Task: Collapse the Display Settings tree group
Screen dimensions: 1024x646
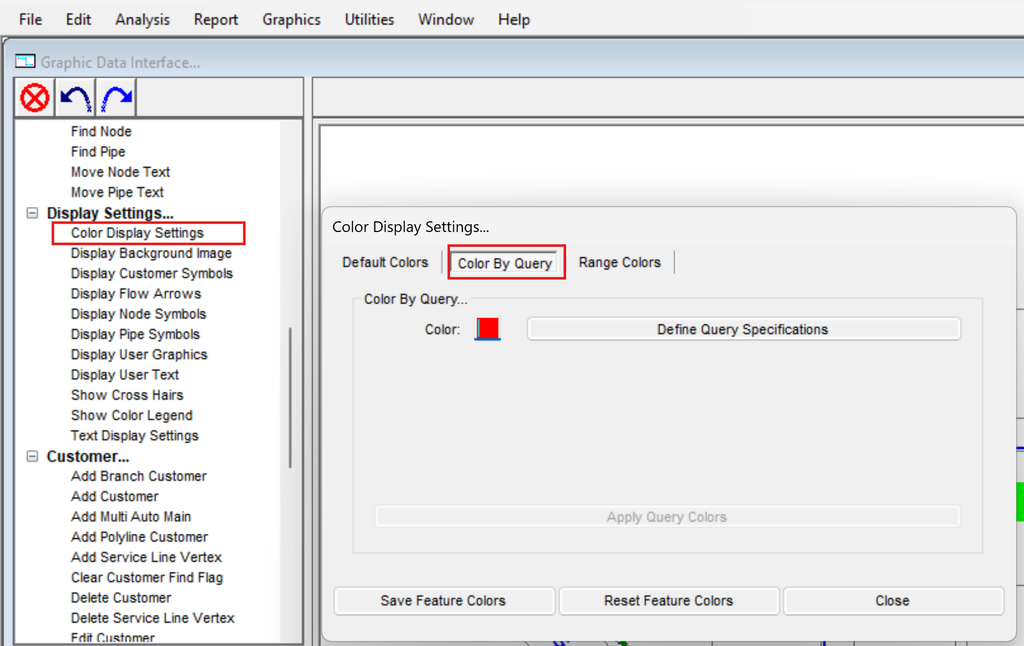Action: (32, 213)
